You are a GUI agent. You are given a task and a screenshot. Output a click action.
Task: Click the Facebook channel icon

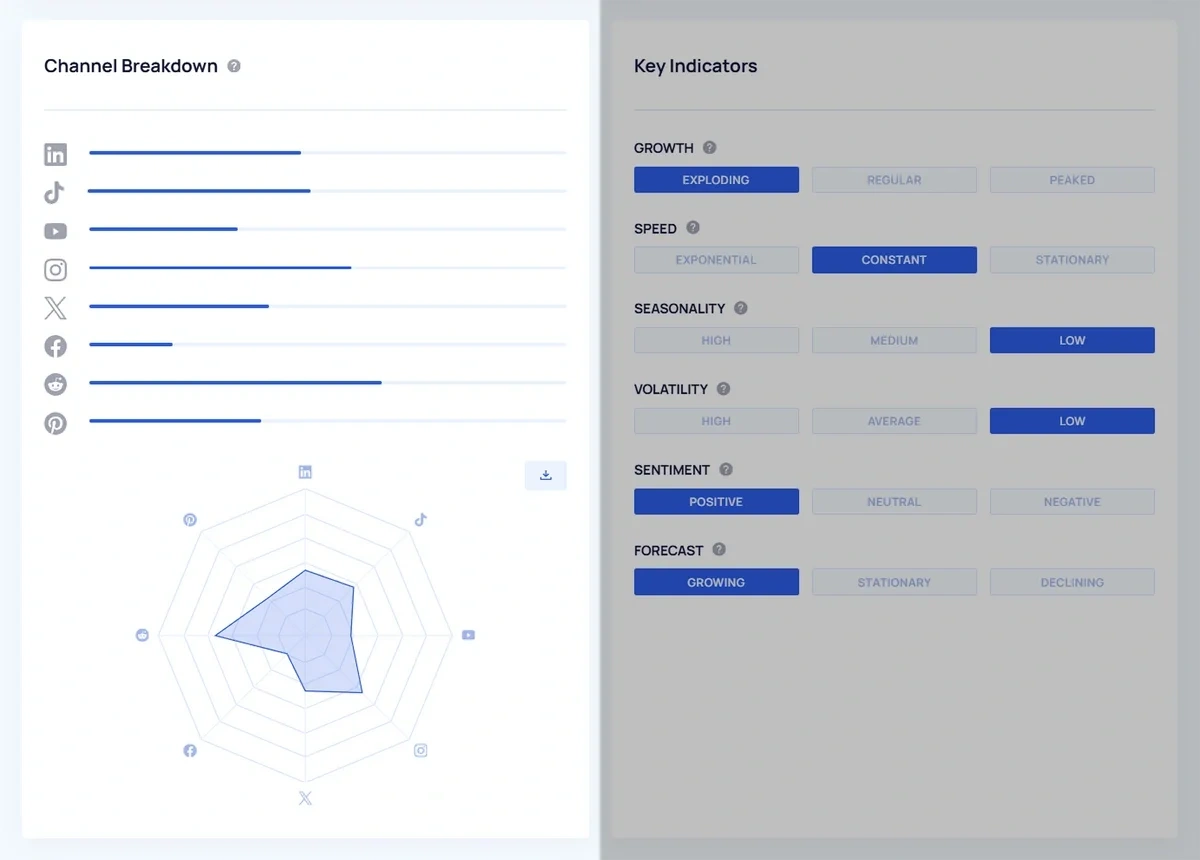[x=55, y=346]
